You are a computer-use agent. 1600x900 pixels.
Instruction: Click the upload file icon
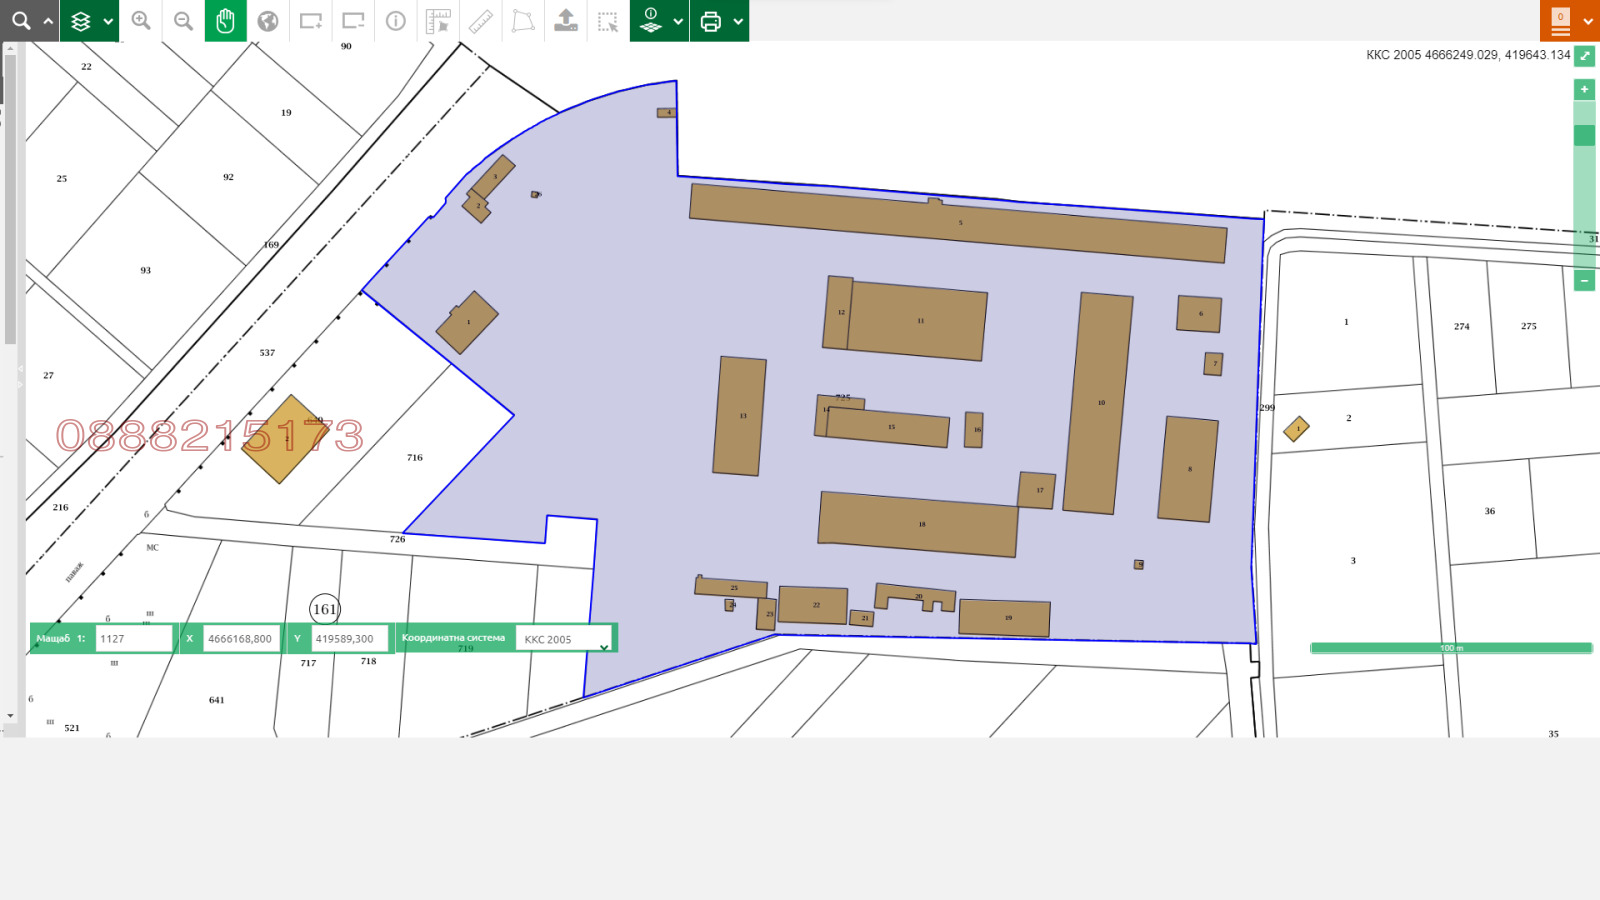[566, 21]
